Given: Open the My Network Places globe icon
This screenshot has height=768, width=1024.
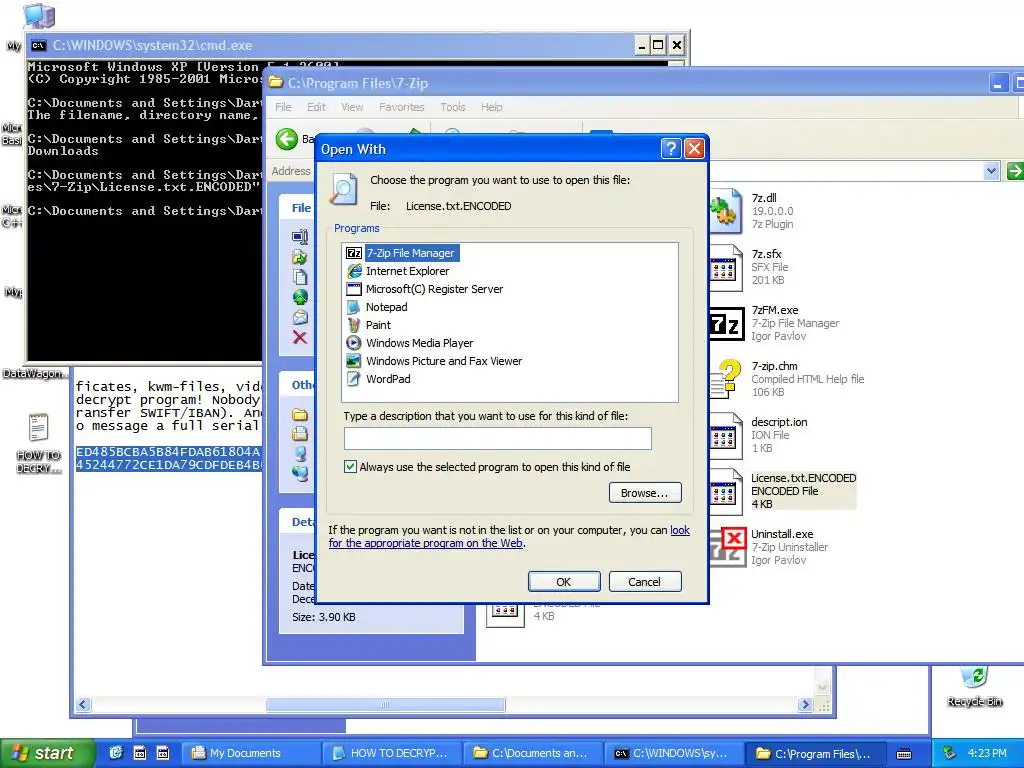Looking at the screenshot, I should coord(300,473).
